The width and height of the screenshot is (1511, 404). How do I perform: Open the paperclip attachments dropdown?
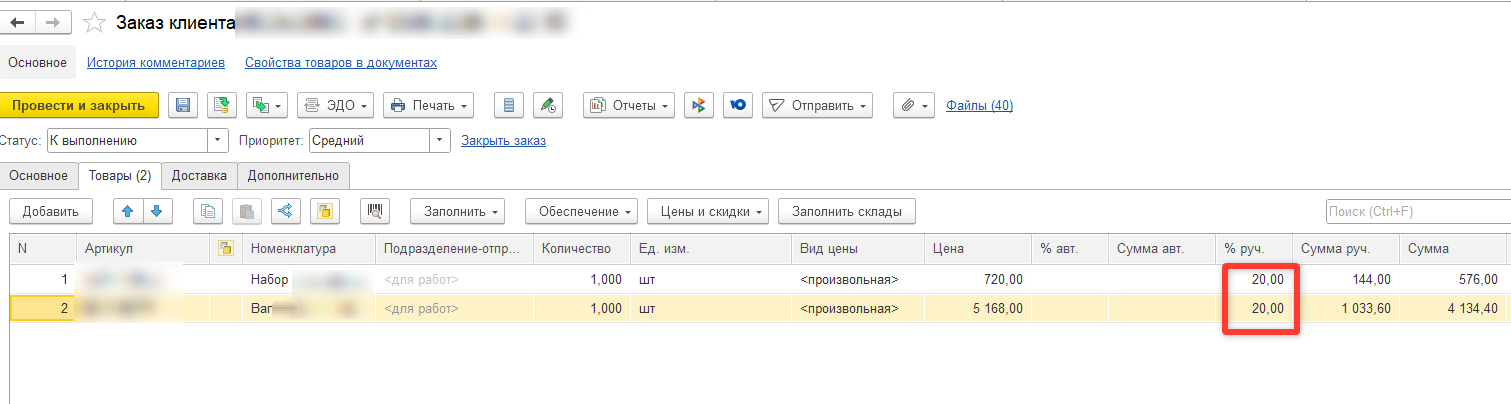(914, 105)
